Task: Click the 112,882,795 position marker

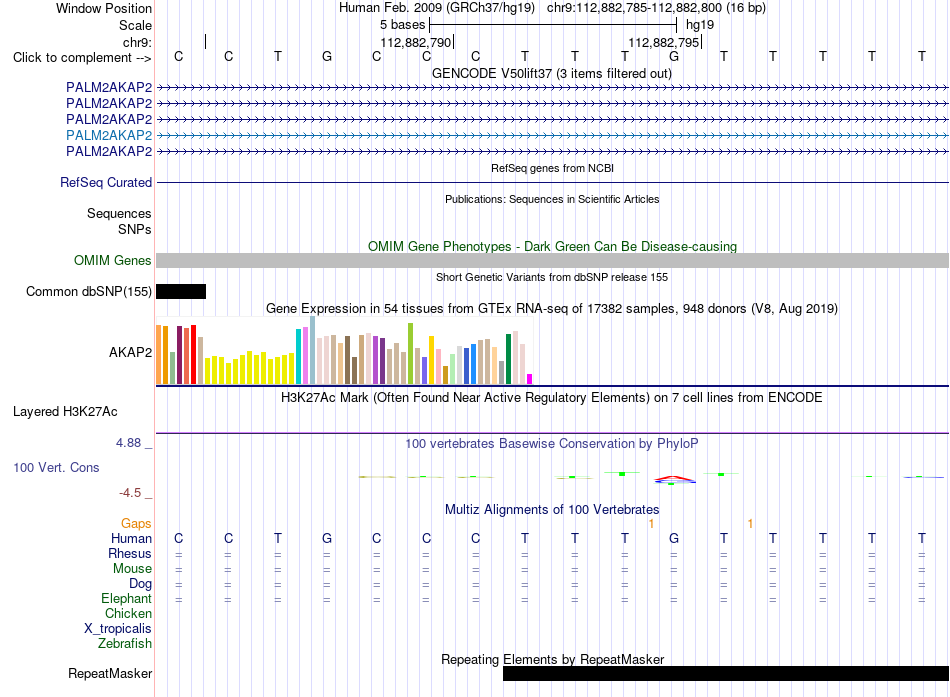Action: (664, 42)
